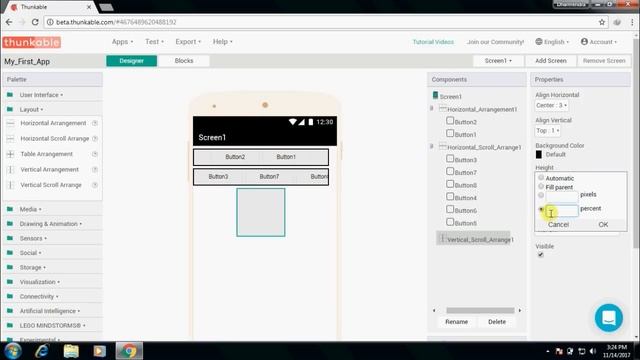Open Tutorial Videos link
The width and height of the screenshot is (640, 360).
(x=433, y=42)
